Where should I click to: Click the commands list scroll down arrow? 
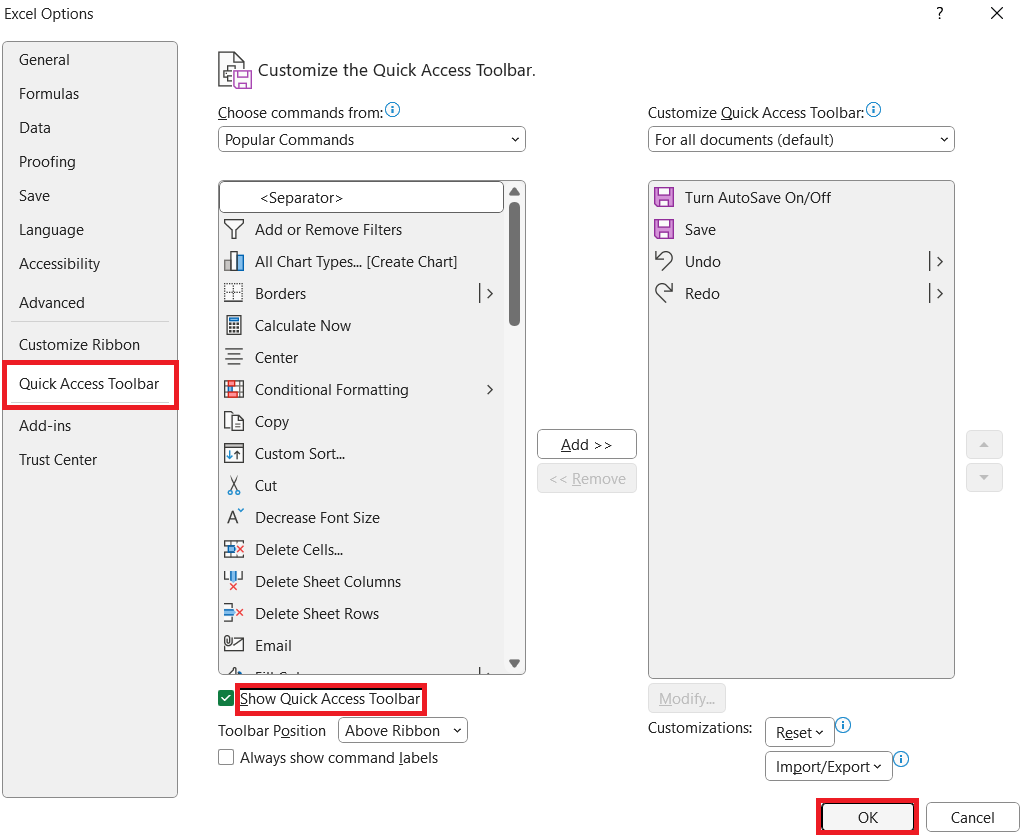pyautogui.click(x=514, y=663)
